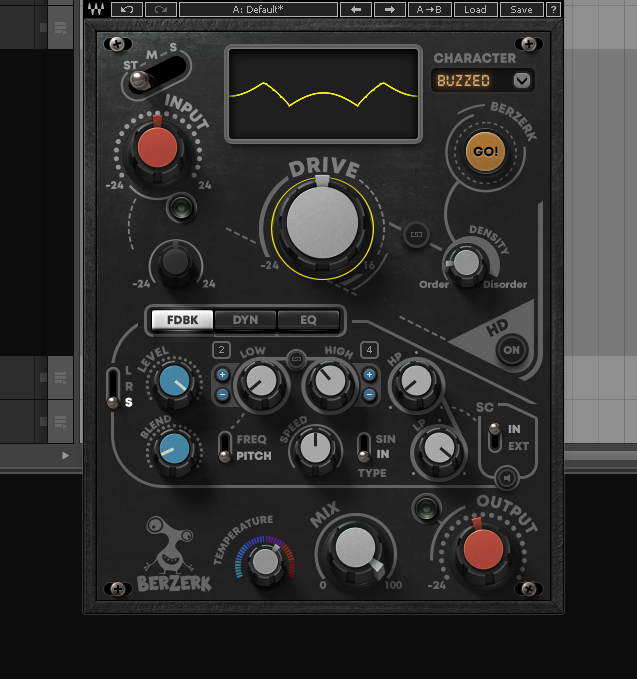Screen dimensions: 637x679
Task: Click the big Drive knob
Action: point(323,223)
